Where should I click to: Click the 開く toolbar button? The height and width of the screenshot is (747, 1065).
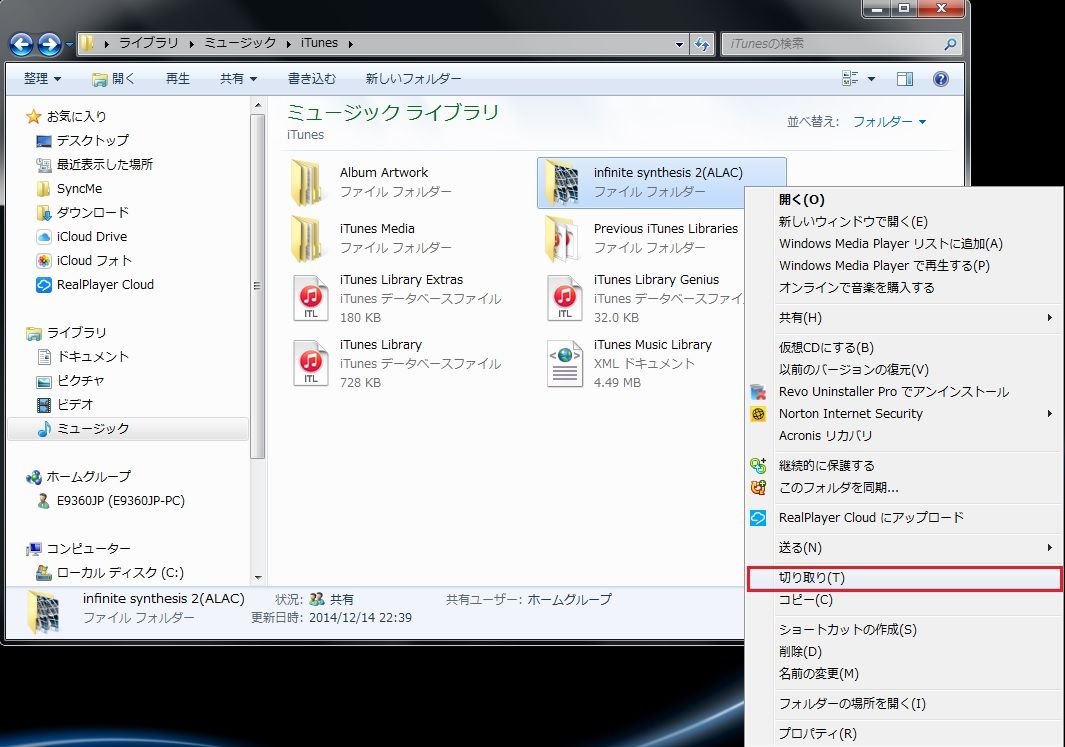tap(113, 79)
